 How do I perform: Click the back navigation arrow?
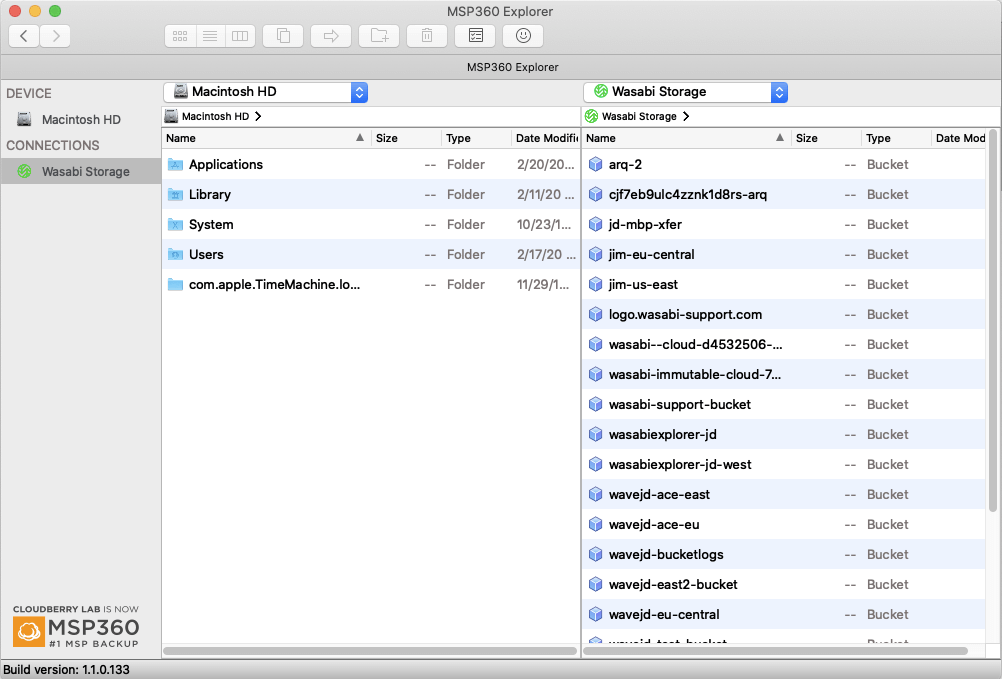[x=24, y=36]
